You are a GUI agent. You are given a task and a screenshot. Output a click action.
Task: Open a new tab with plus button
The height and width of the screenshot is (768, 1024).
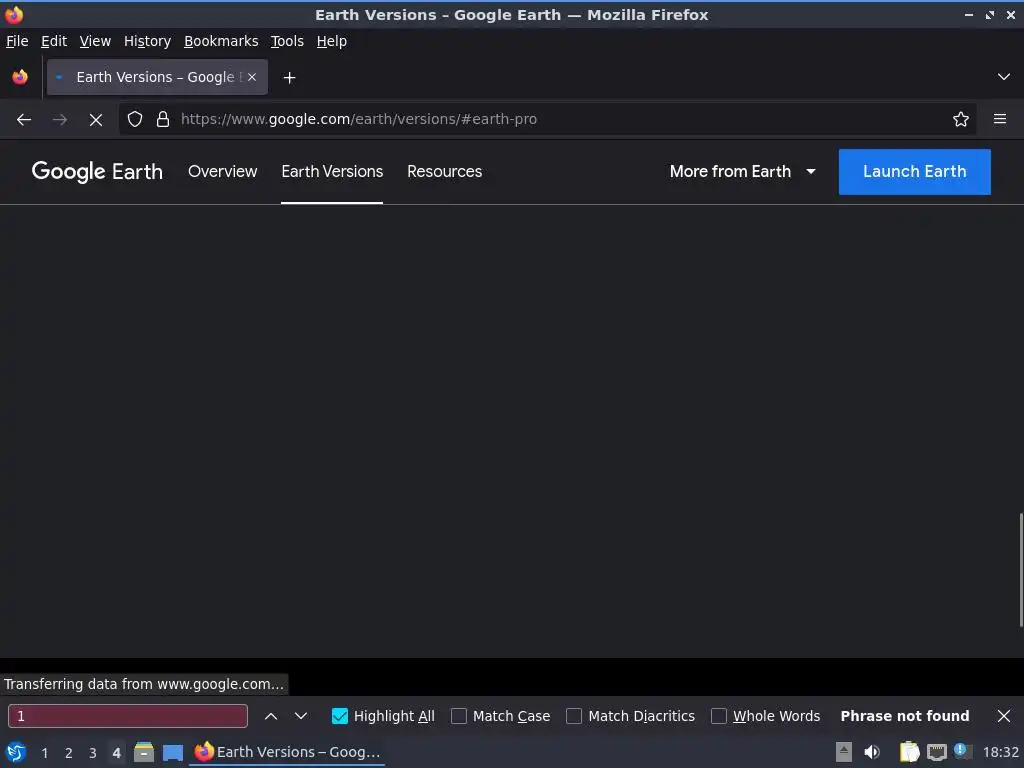point(289,78)
